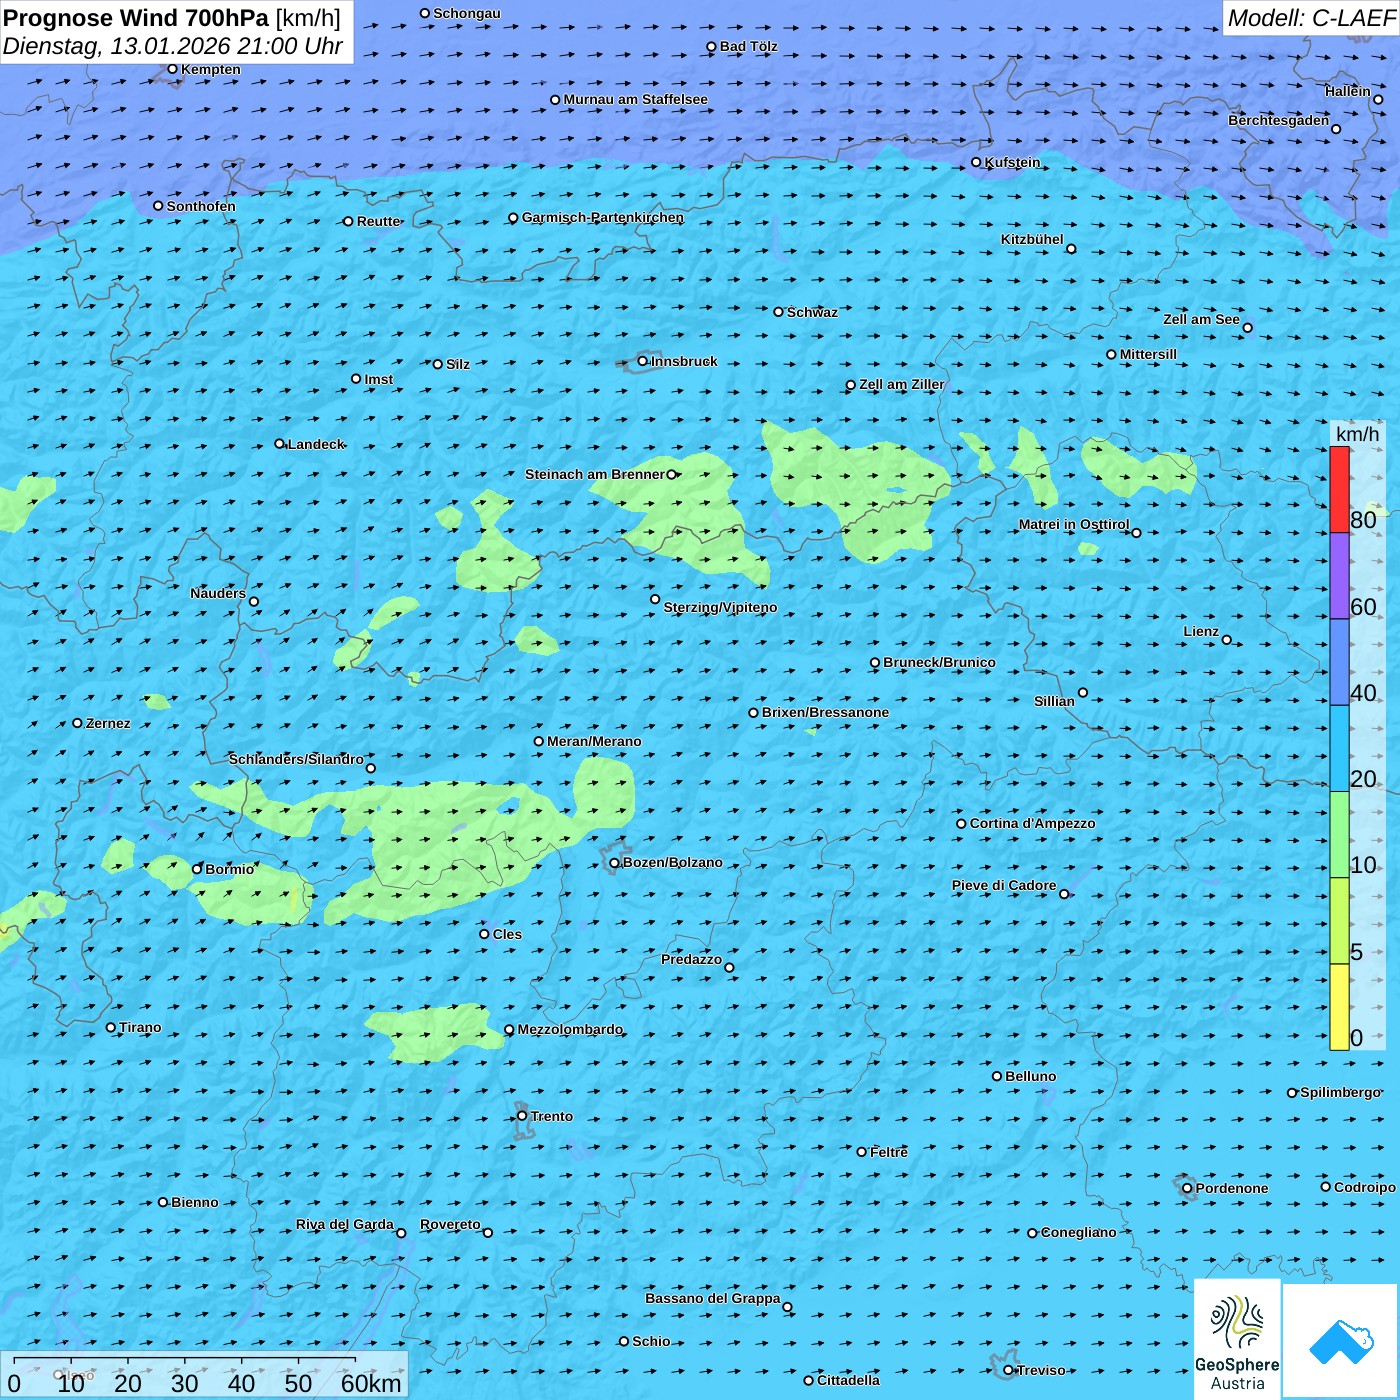Click the 'Murnau am Staffelsee' label

click(x=636, y=99)
